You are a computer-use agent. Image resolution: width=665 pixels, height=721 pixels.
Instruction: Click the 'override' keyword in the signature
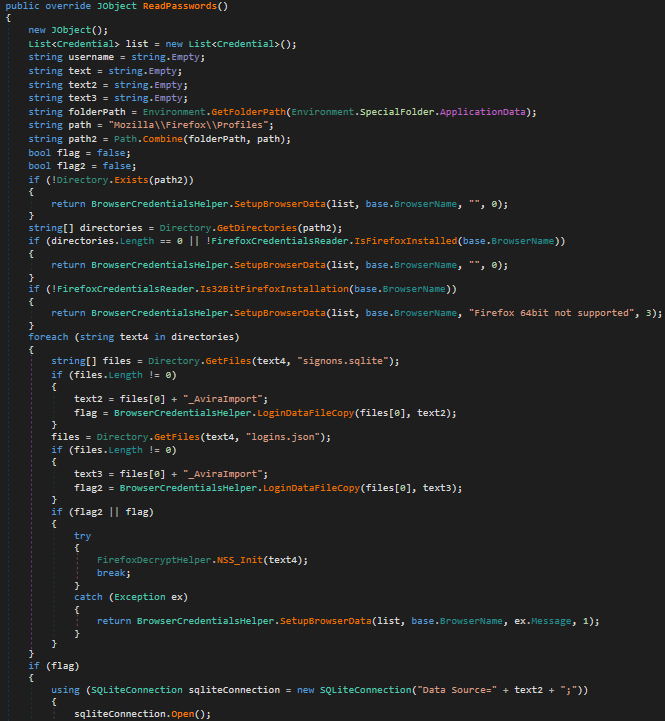(x=68, y=6)
